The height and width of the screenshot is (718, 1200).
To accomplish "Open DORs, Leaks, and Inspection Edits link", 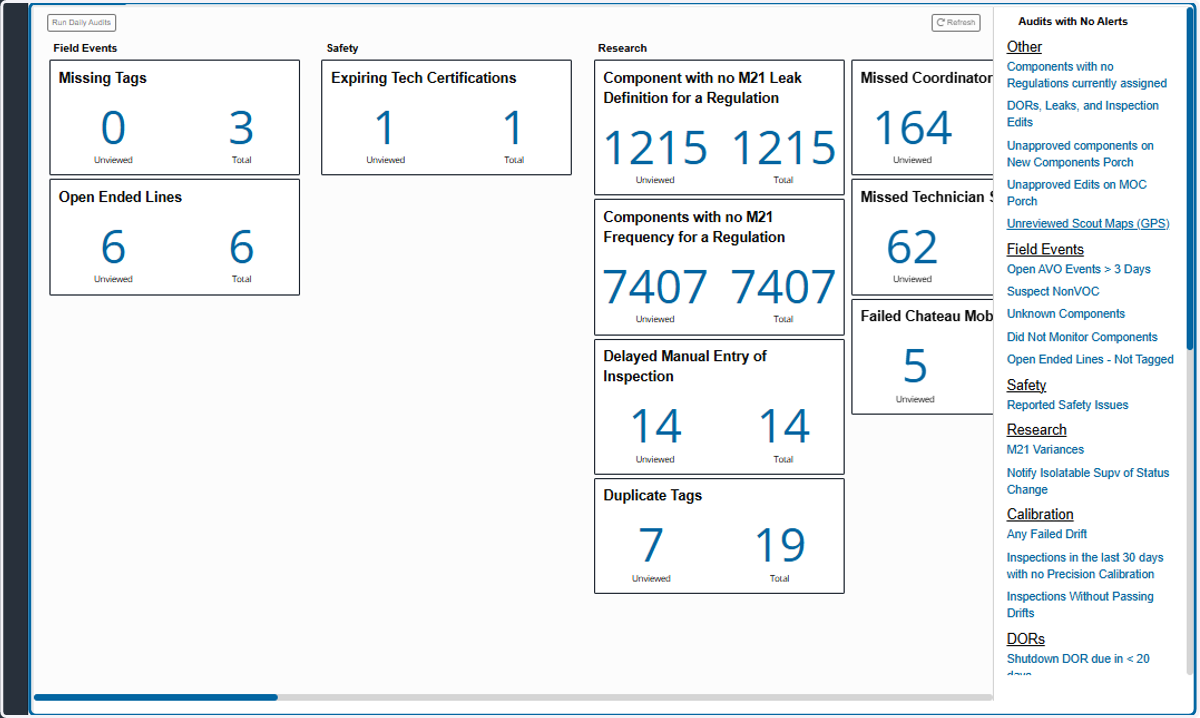I will click(x=1083, y=114).
